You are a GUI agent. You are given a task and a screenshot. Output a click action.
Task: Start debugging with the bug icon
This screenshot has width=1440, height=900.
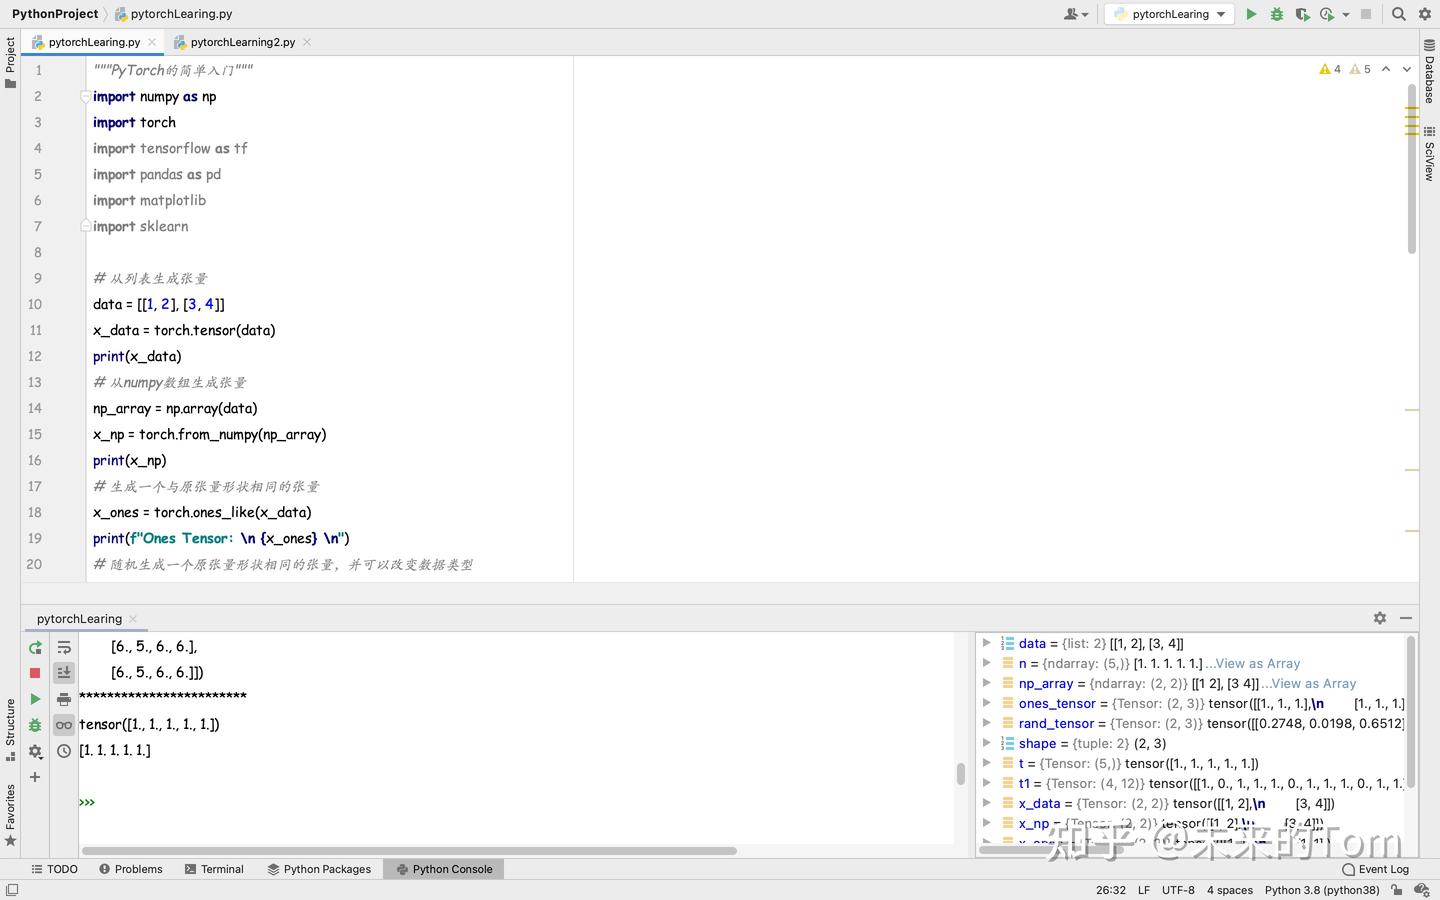pos(1276,14)
